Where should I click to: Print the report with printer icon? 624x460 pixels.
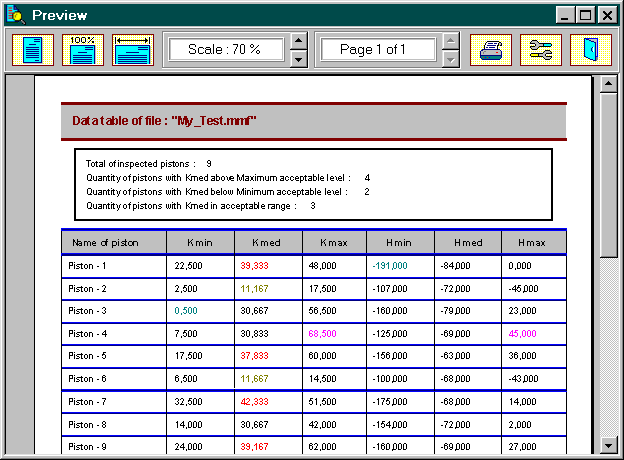click(491, 50)
